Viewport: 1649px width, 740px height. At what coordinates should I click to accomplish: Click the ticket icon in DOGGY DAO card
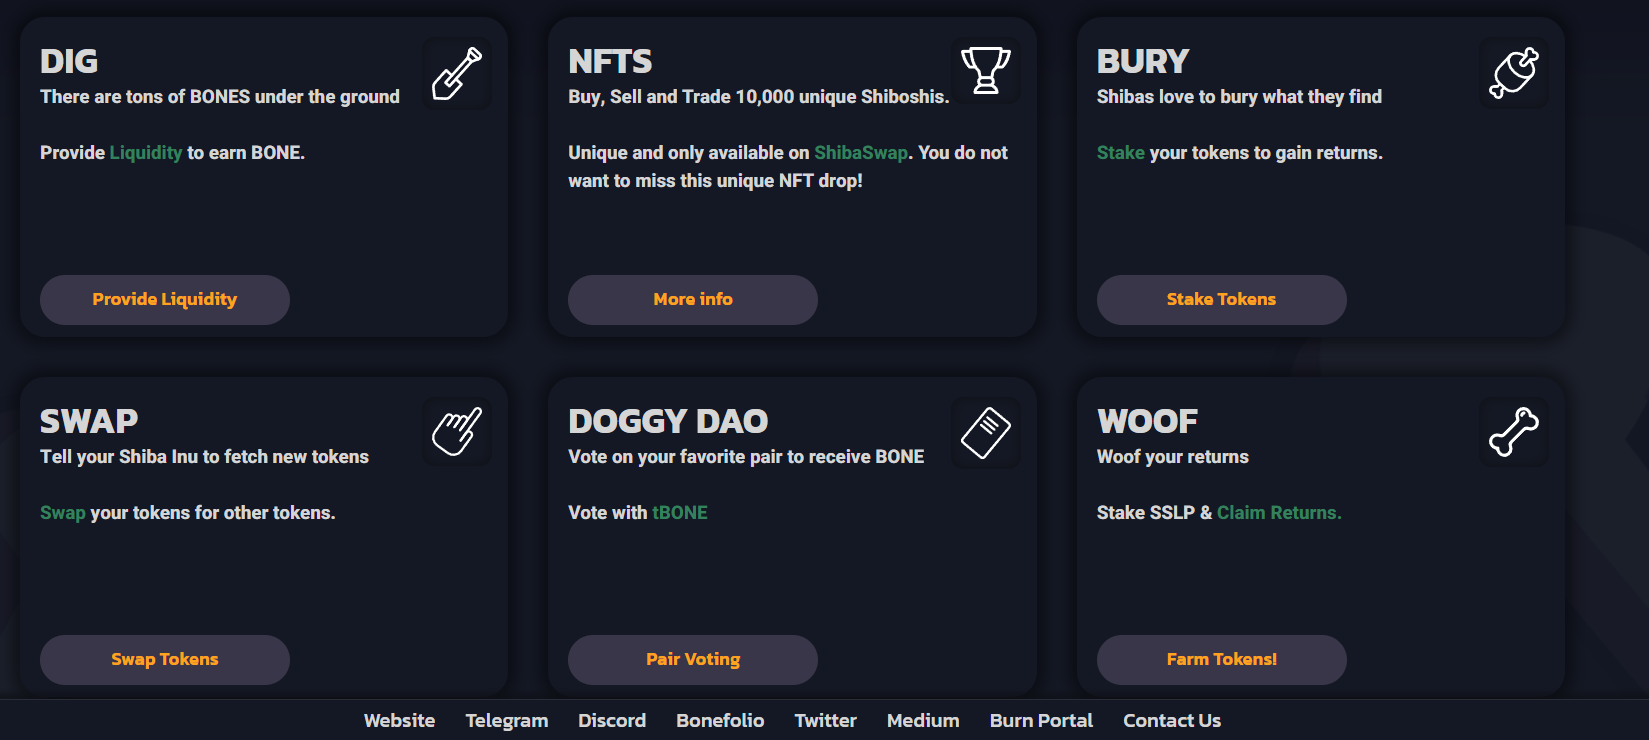point(985,432)
